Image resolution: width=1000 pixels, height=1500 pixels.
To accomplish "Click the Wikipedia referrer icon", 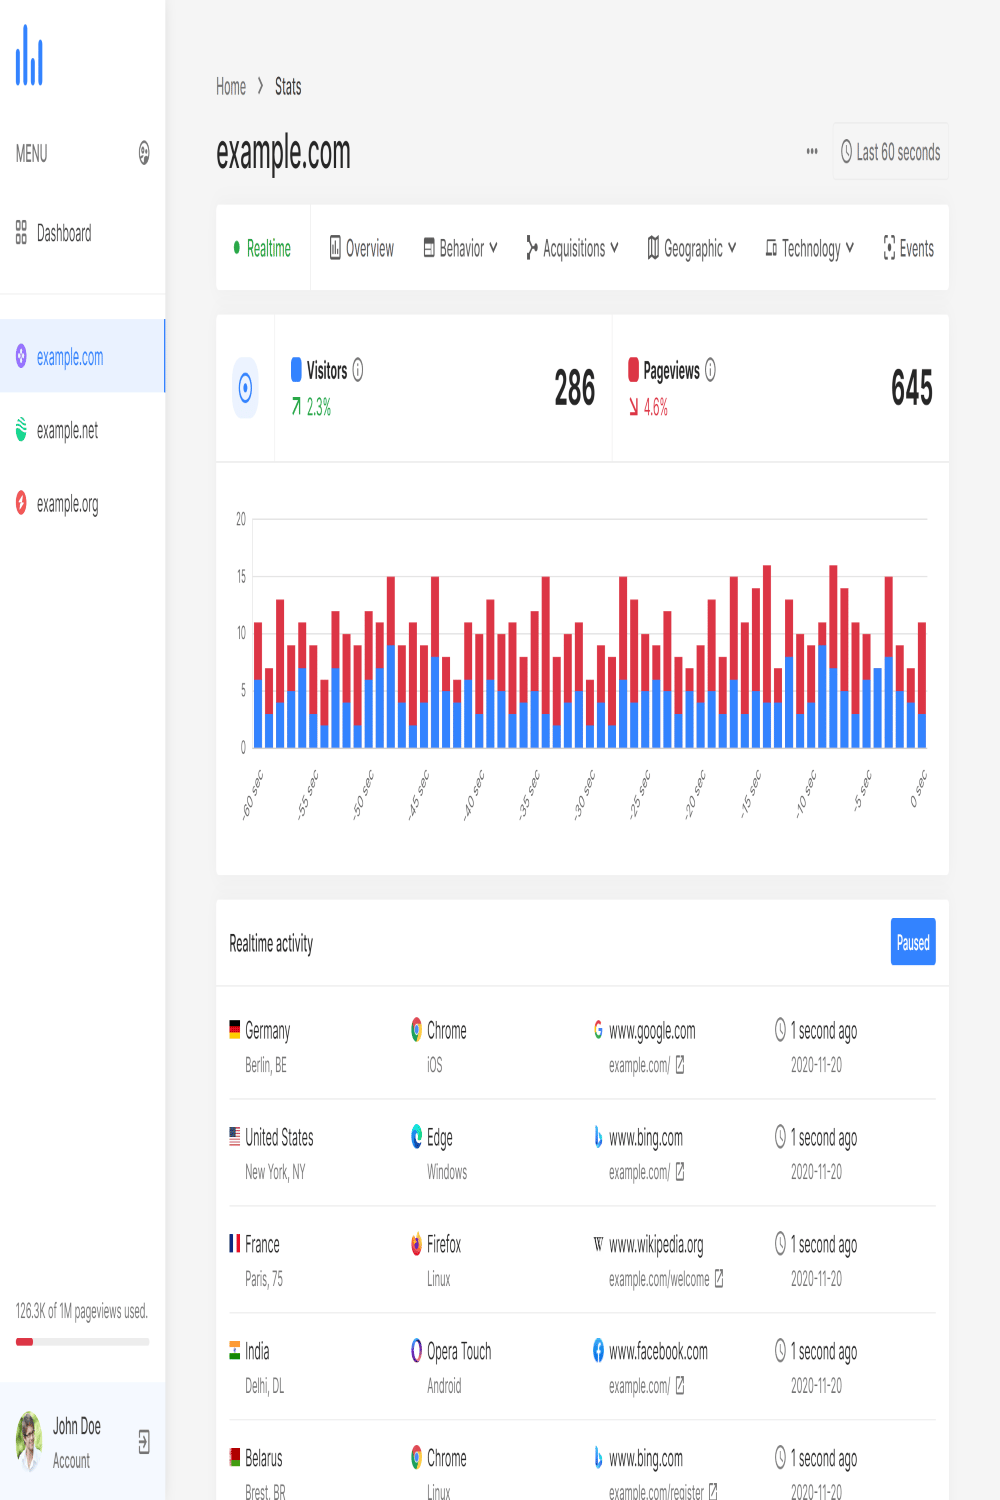I will (599, 1244).
